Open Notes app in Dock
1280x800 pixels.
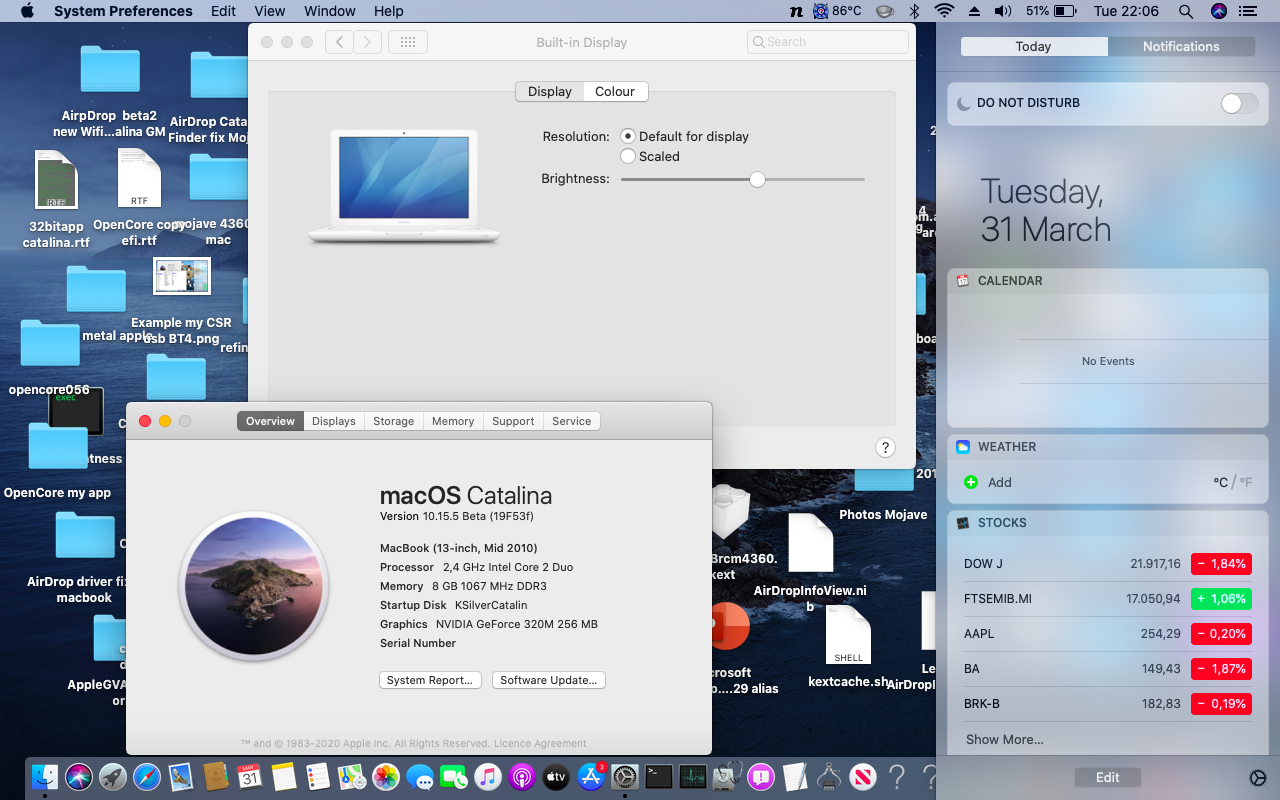284,776
